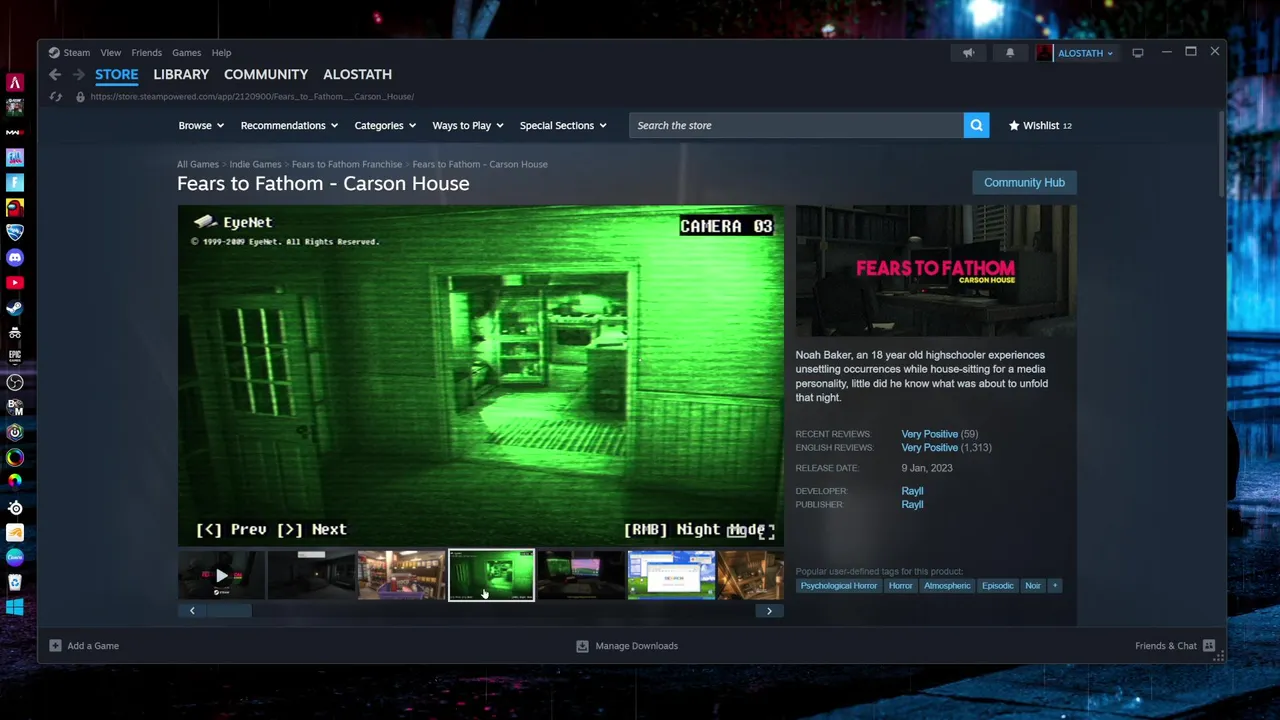Play the trailer video thumbnail

click(x=221, y=575)
